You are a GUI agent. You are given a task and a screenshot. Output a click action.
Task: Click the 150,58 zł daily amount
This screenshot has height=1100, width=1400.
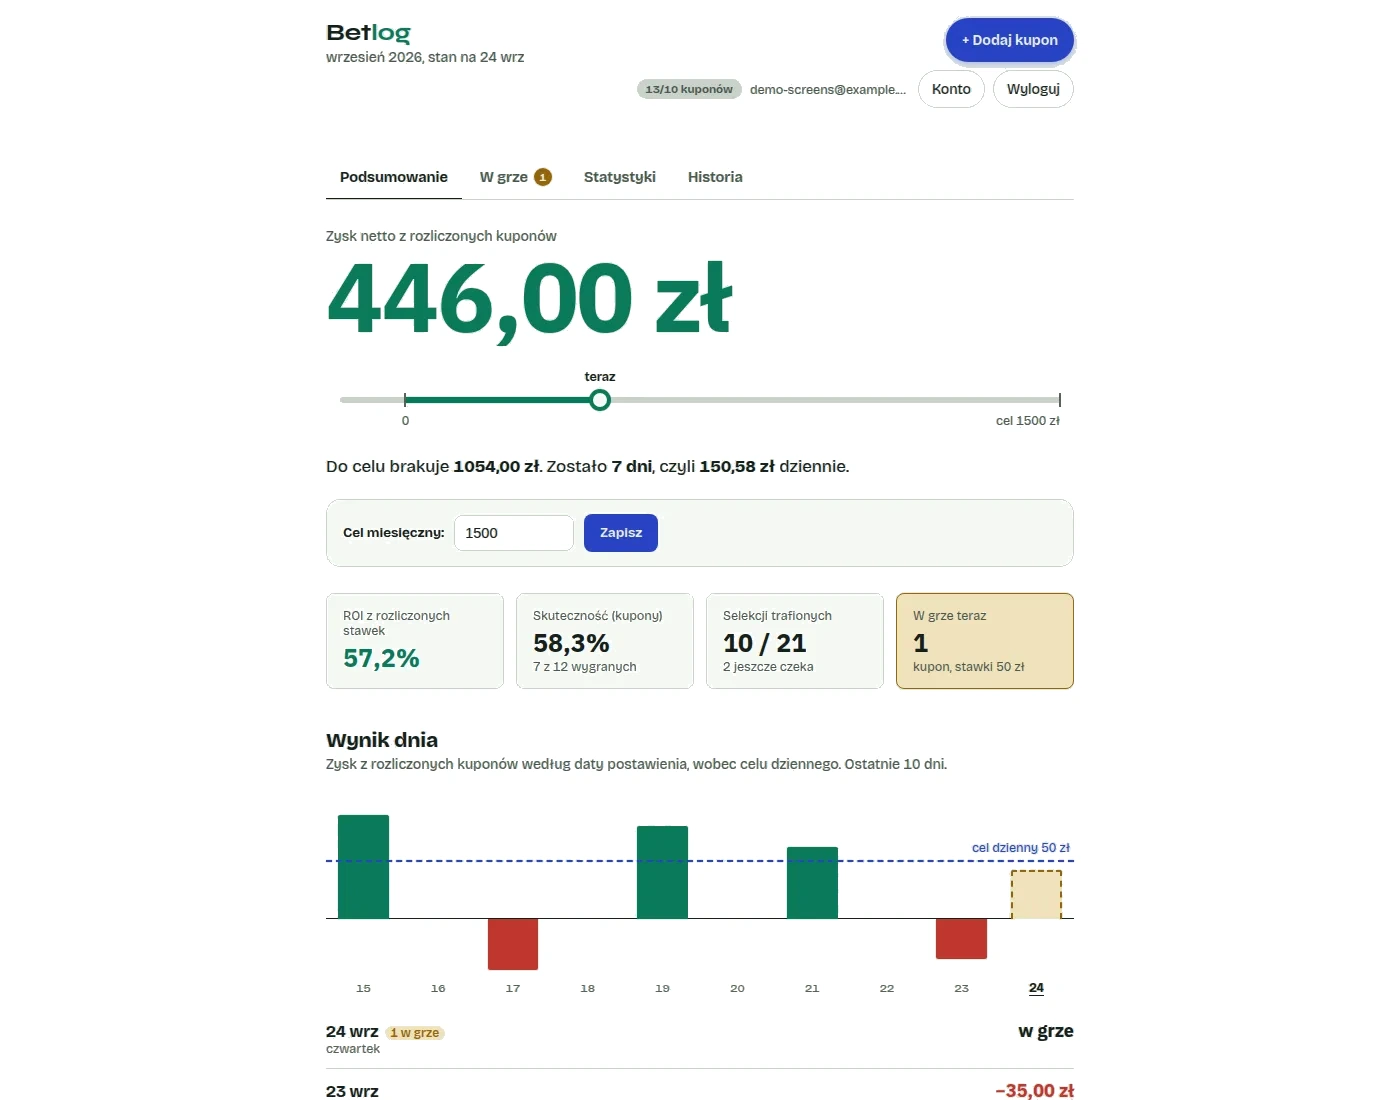(x=737, y=466)
